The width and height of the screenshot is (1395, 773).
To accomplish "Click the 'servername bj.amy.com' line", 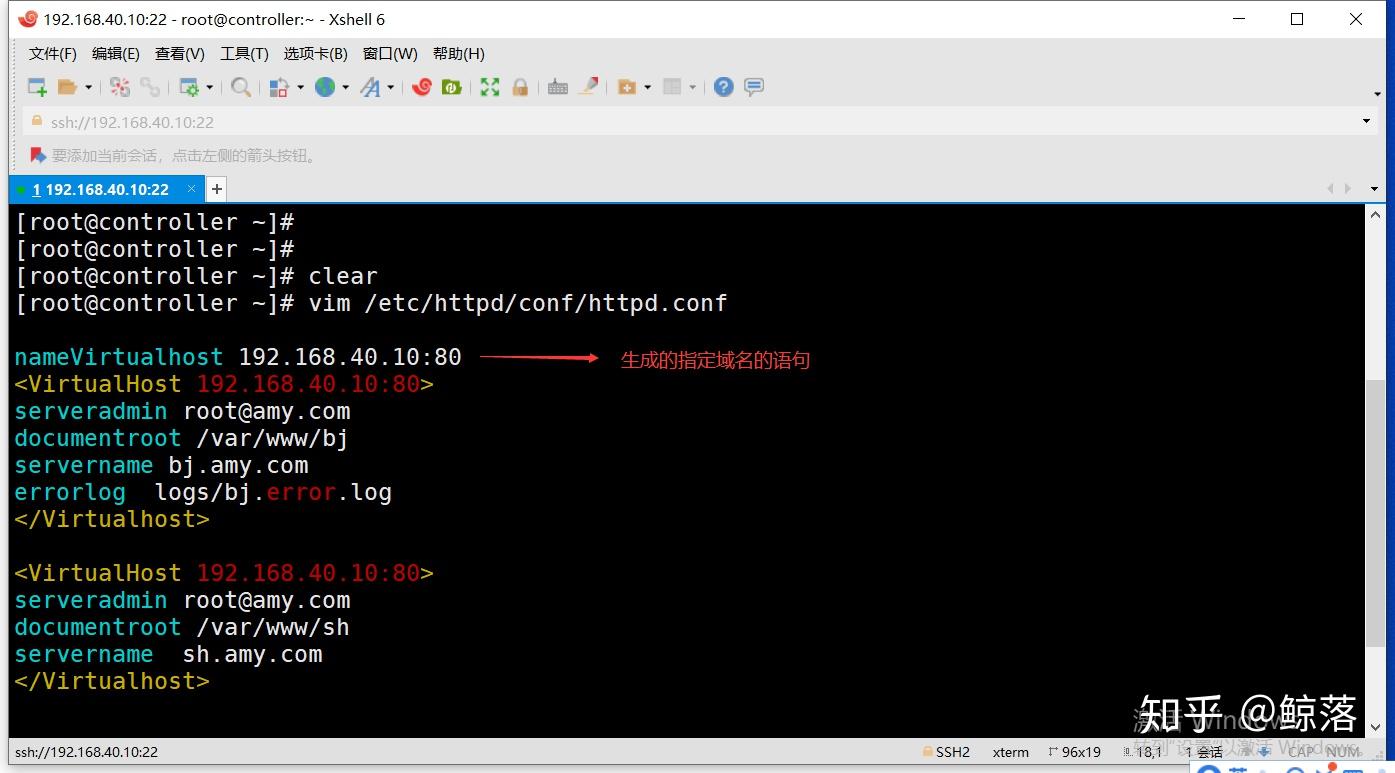I will 161,465.
